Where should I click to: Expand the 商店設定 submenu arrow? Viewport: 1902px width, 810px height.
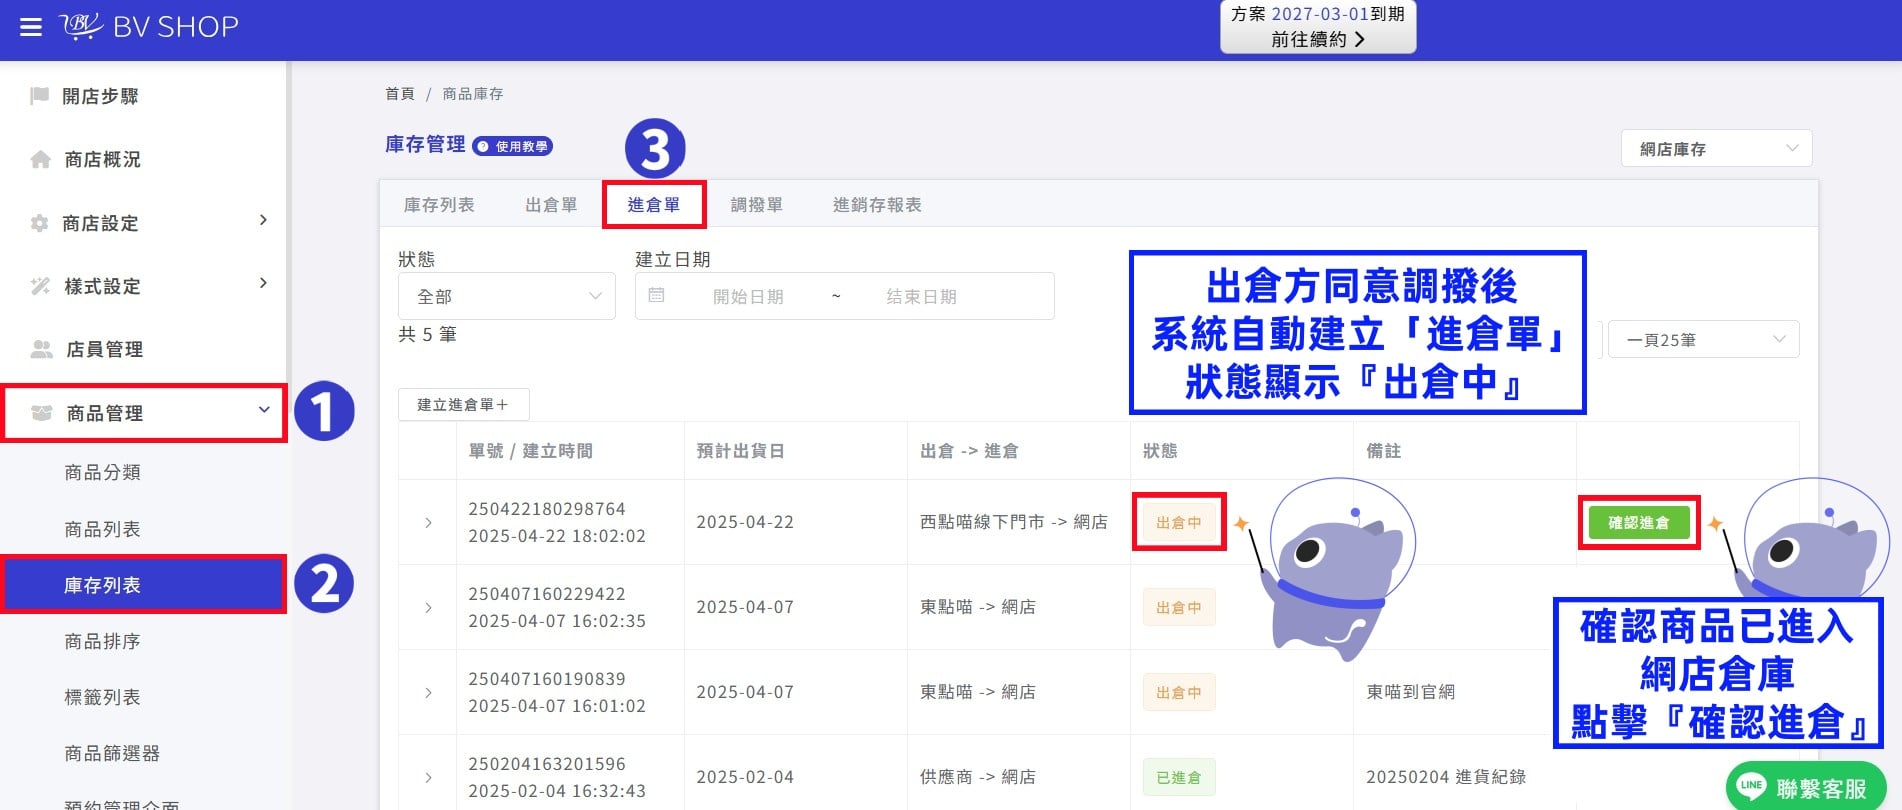263,220
